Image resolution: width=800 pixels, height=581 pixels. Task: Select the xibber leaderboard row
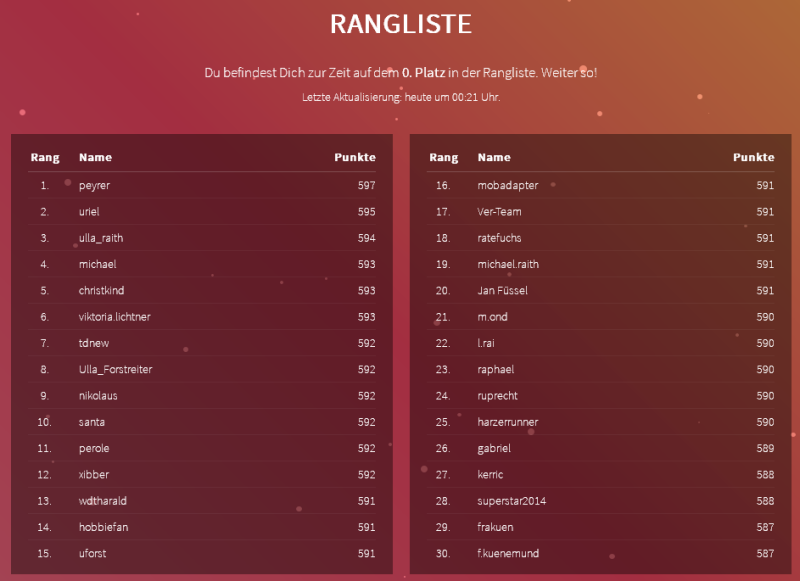[x=94, y=474]
